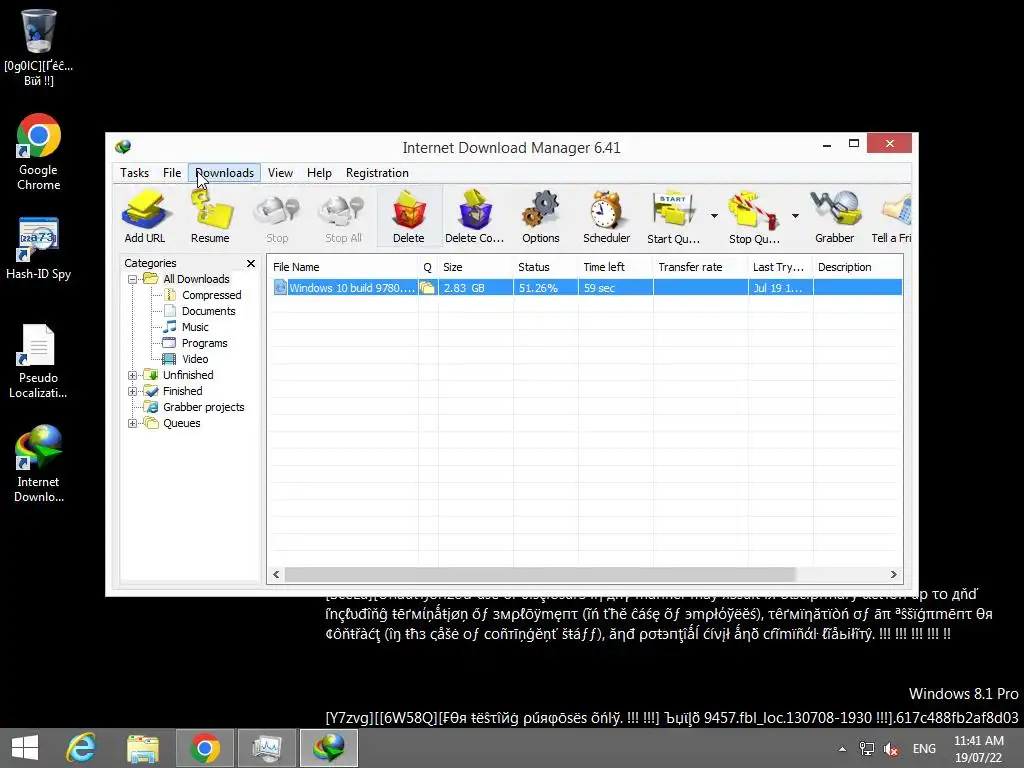Sort by Transfer rate column header

(701, 267)
